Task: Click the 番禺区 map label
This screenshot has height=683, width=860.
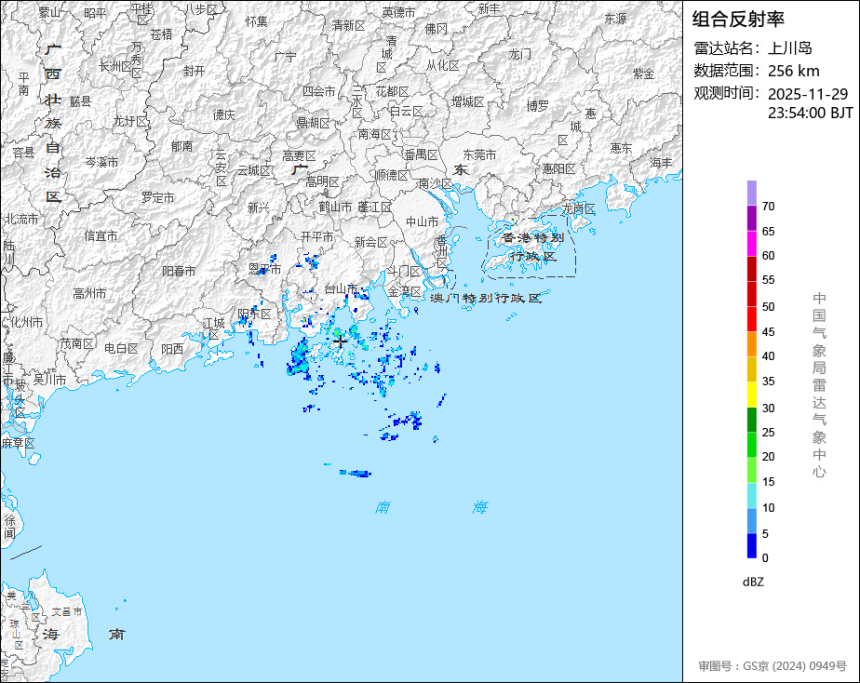Action: point(421,155)
